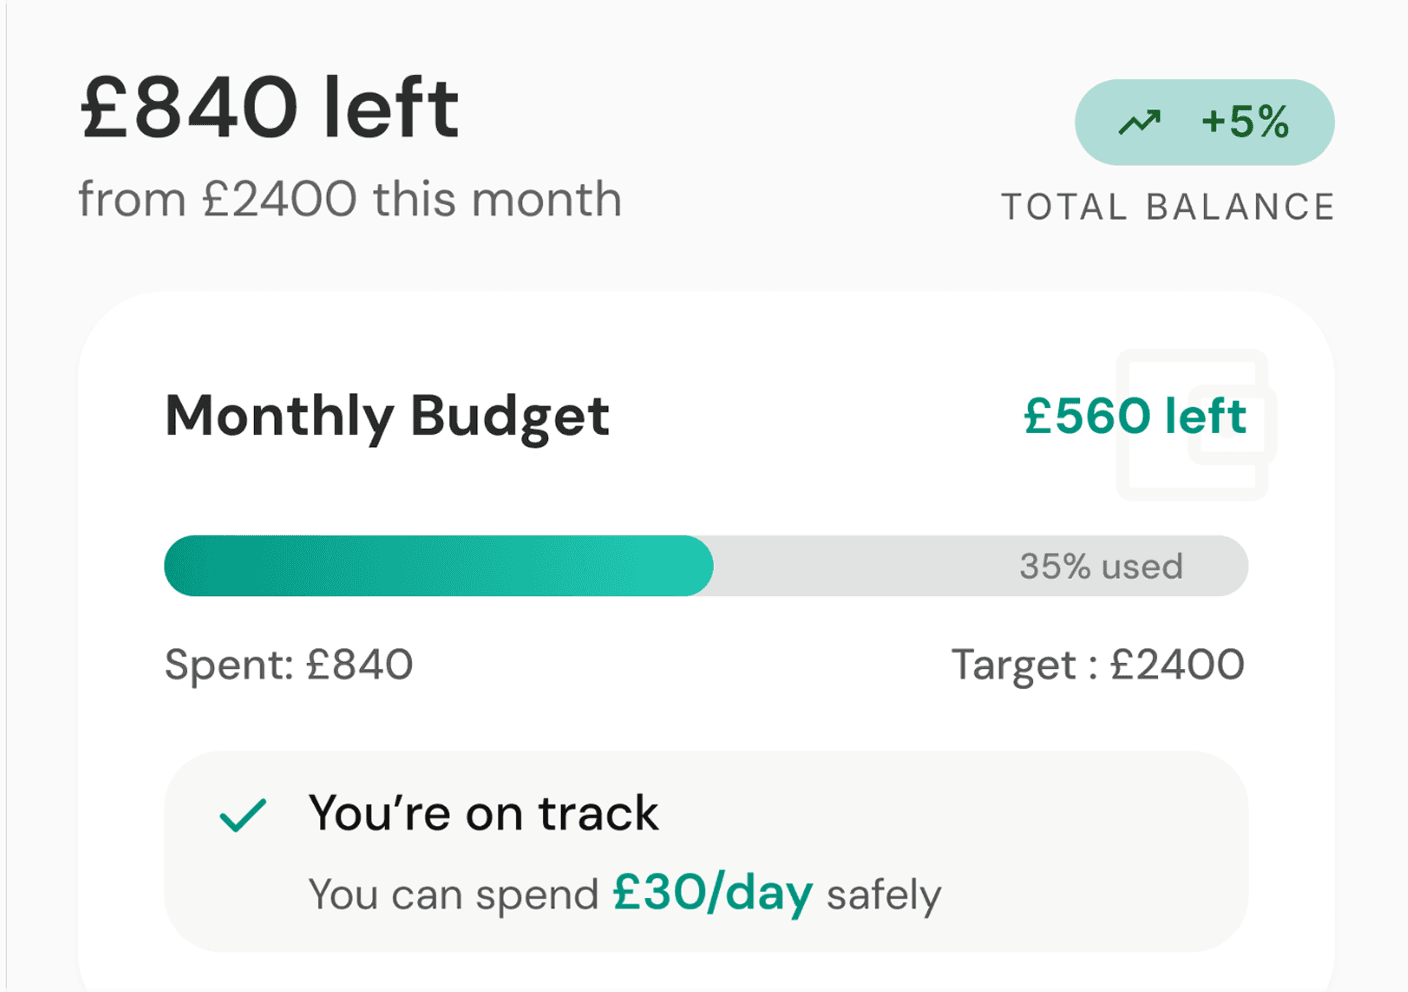The image size is (1408, 992).
Task: Tap the "£840 left" main heading
Action: click(x=270, y=108)
